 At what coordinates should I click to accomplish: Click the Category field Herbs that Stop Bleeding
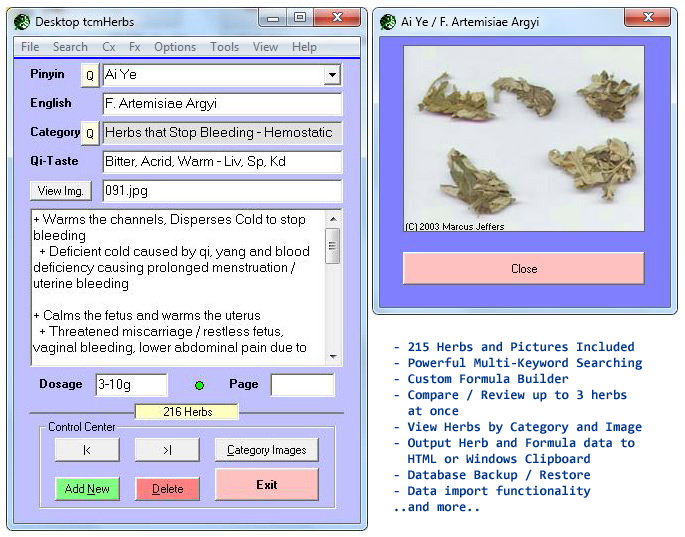tap(222, 133)
